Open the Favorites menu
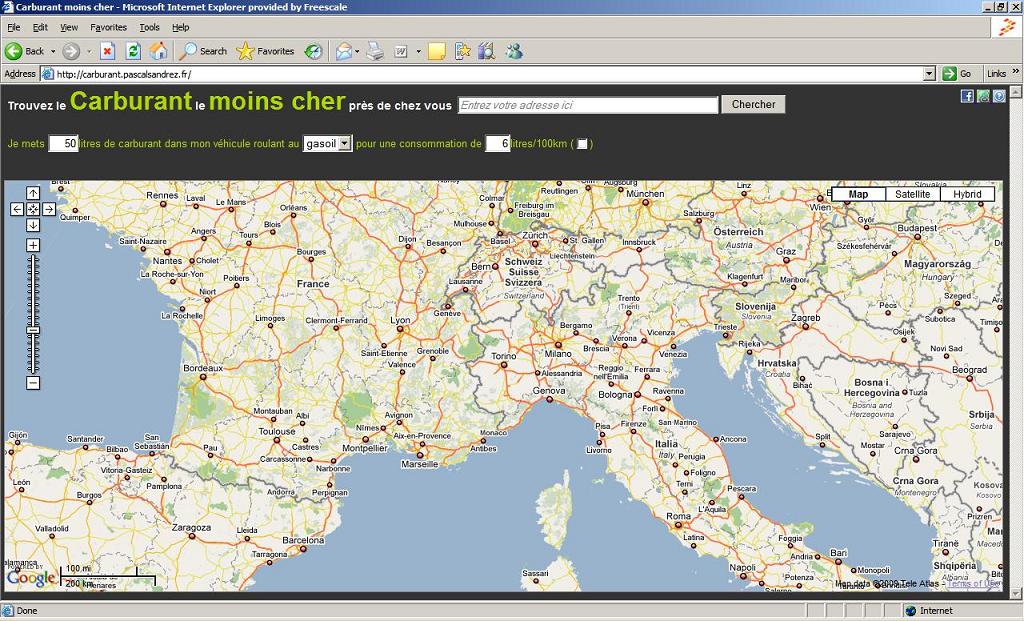Screen dimensions: 1024x621 click(x=108, y=27)
